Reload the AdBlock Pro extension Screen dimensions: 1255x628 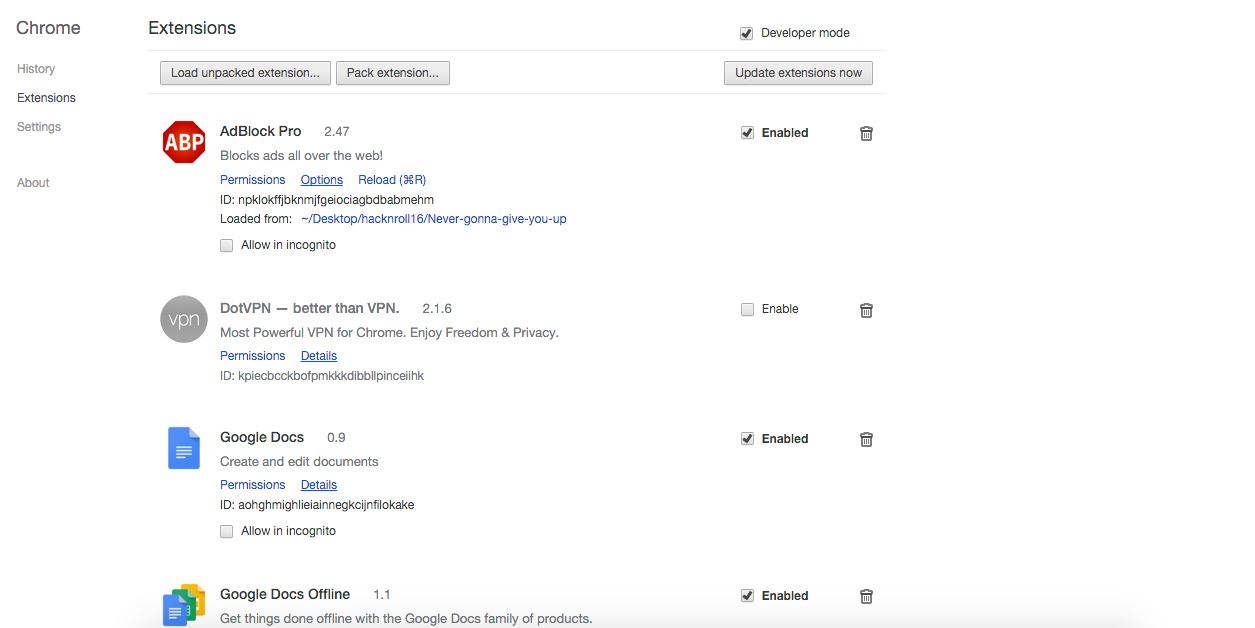(392, 180)
